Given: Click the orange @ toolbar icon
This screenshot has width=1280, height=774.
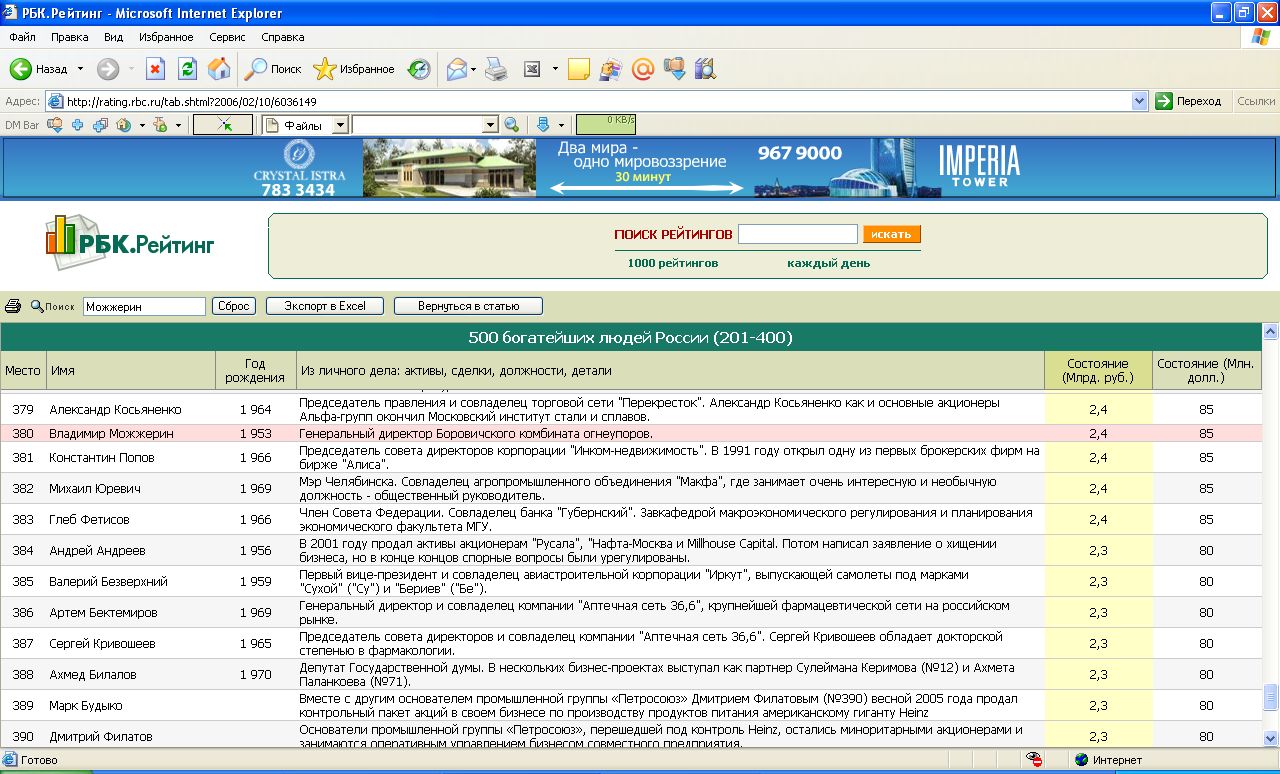Looking at the screenshot, I should click(642, 69).
